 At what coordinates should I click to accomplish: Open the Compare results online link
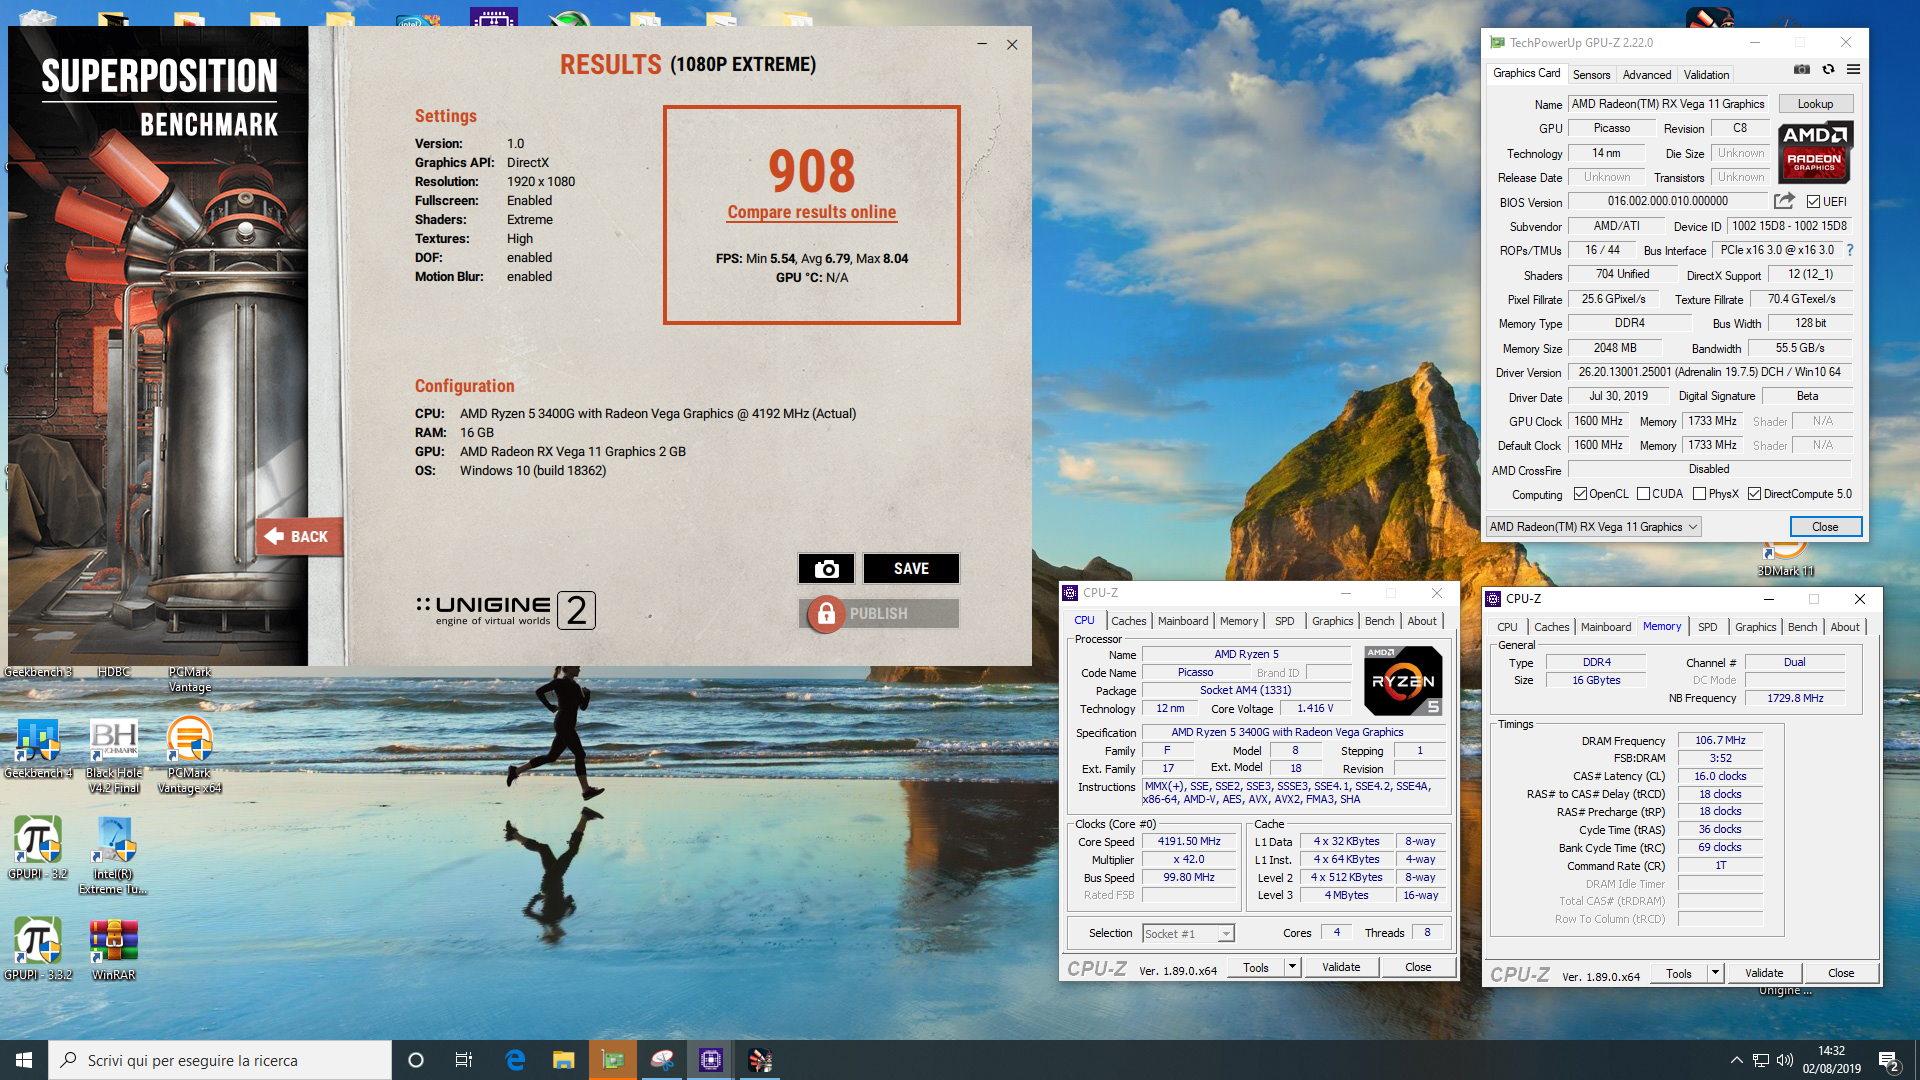812,212
